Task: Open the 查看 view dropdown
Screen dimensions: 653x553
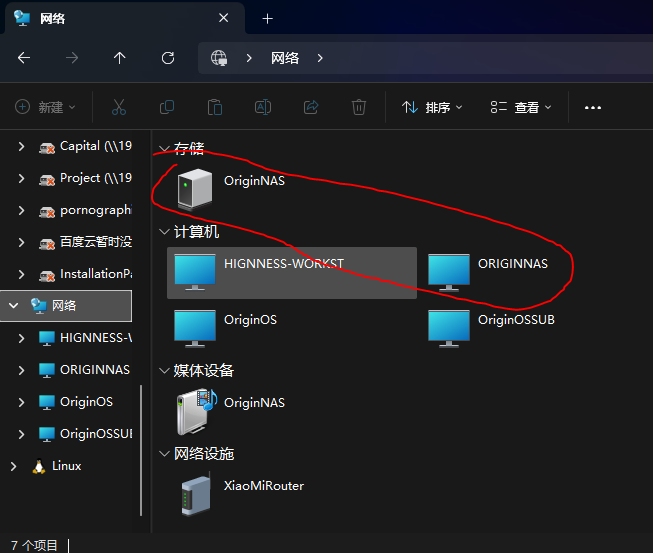Action: click(521, 107)
